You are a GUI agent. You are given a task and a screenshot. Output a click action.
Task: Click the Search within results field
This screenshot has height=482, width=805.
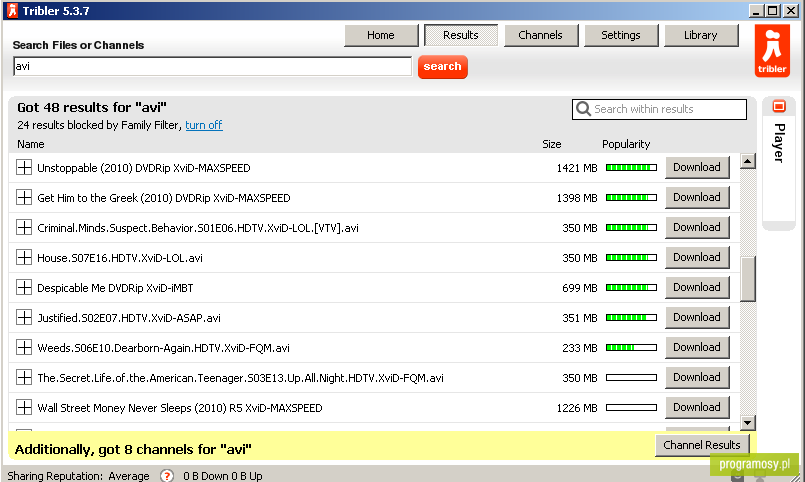tap(660, 109)
